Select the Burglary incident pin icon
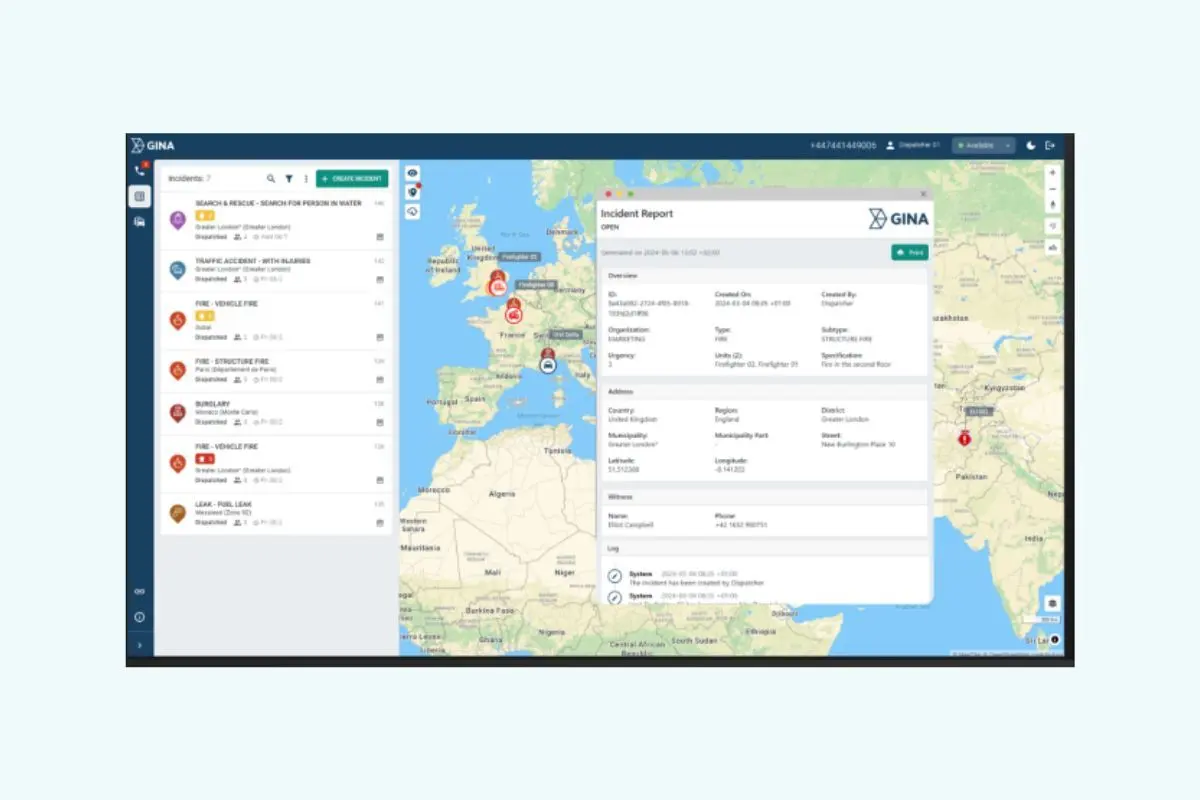1200x800 pixels. 177,414
